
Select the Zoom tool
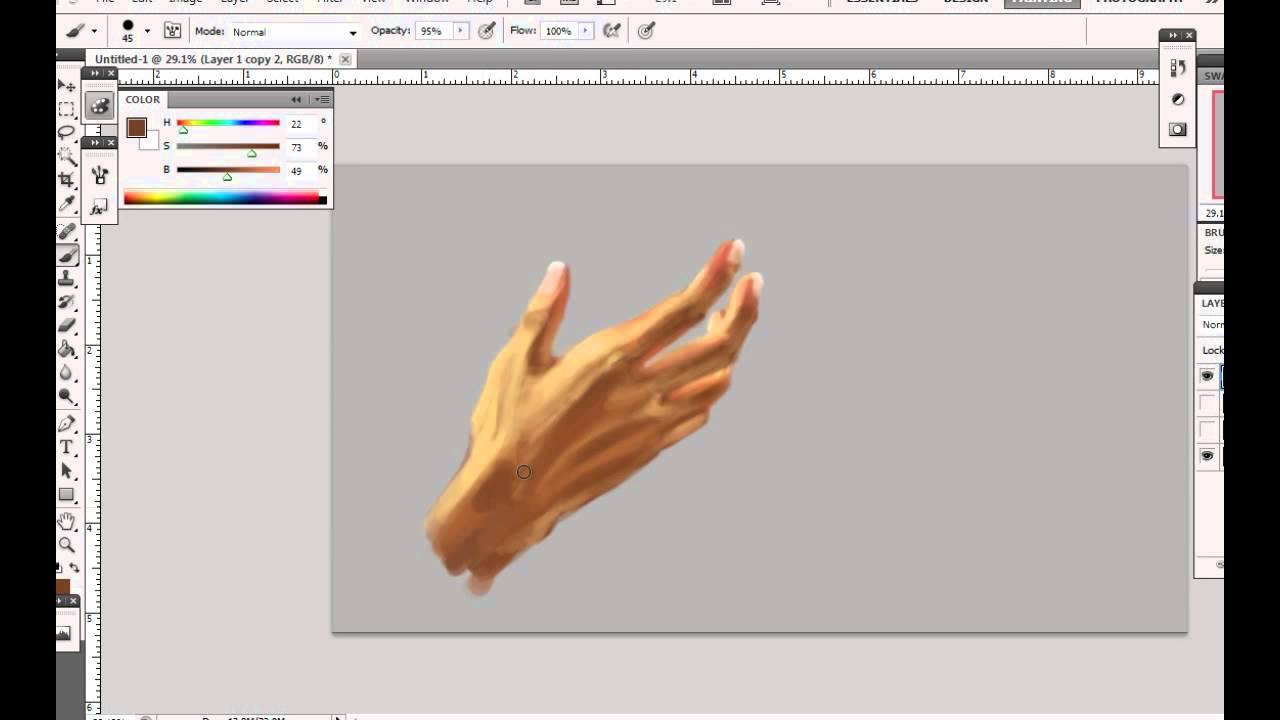click(x=67, y=545)
